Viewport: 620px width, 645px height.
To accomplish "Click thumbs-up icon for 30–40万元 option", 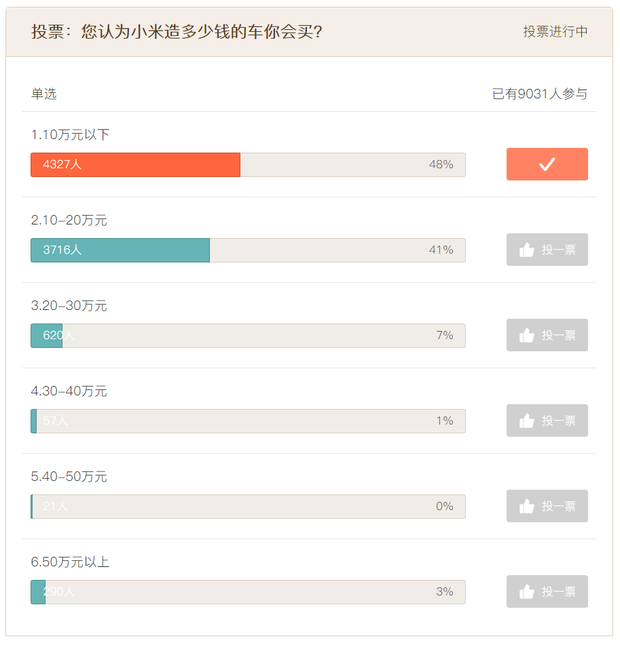I will click(527, 421).
